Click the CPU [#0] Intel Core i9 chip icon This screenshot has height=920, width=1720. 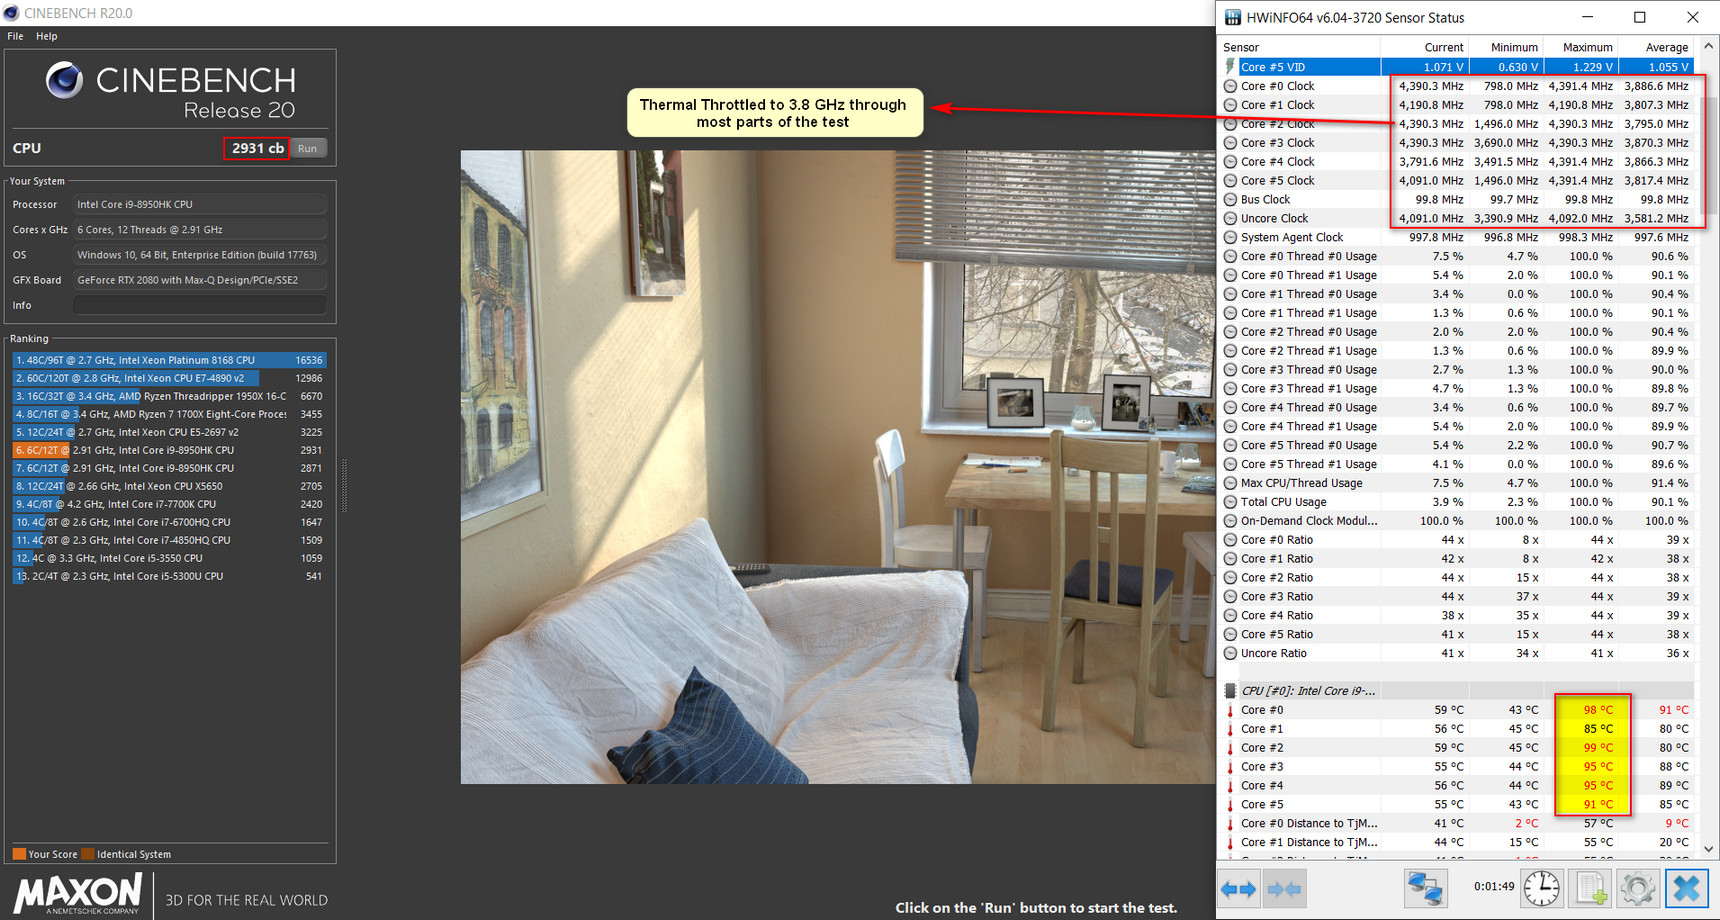click(1230, 691)
